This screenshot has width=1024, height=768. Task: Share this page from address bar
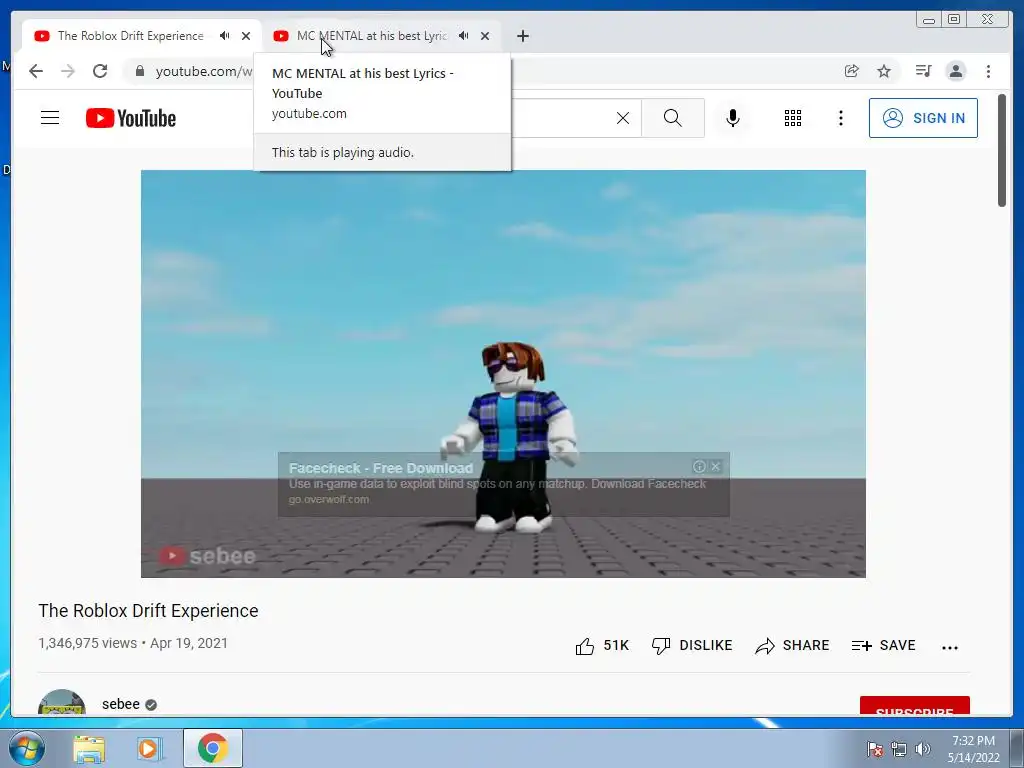tap(851, 71)
